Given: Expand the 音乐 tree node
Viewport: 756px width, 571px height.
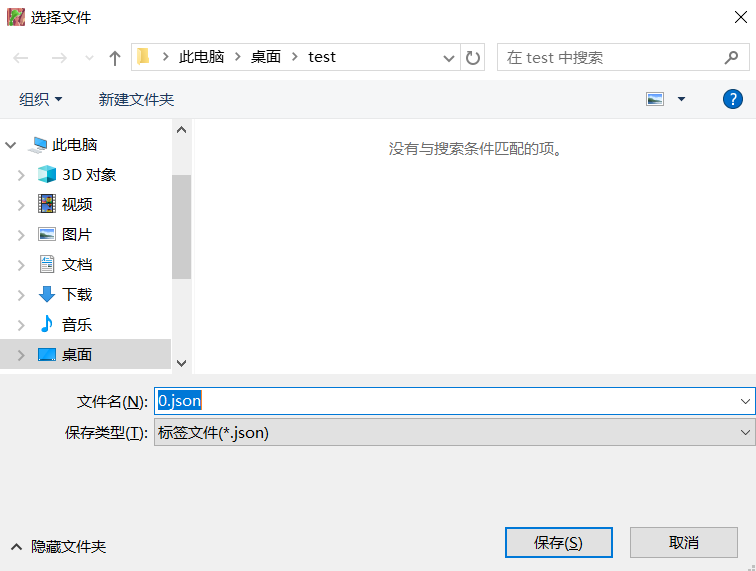Looking at the screenshot, I should 21,325.
